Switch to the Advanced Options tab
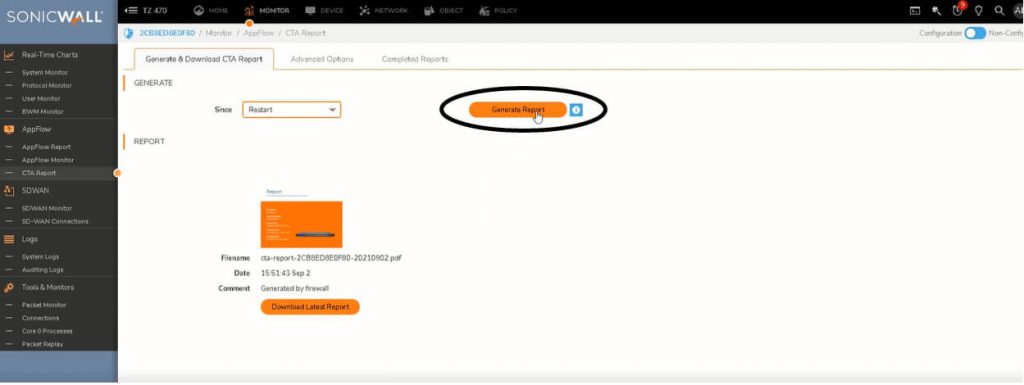Image resolution: width=1024 pixels, height=385 pixels. [322, 59]
